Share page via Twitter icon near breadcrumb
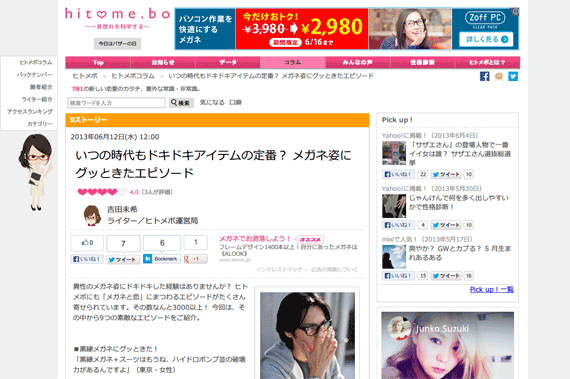Viewport: 570px width, 379px height. click(513, 76)
